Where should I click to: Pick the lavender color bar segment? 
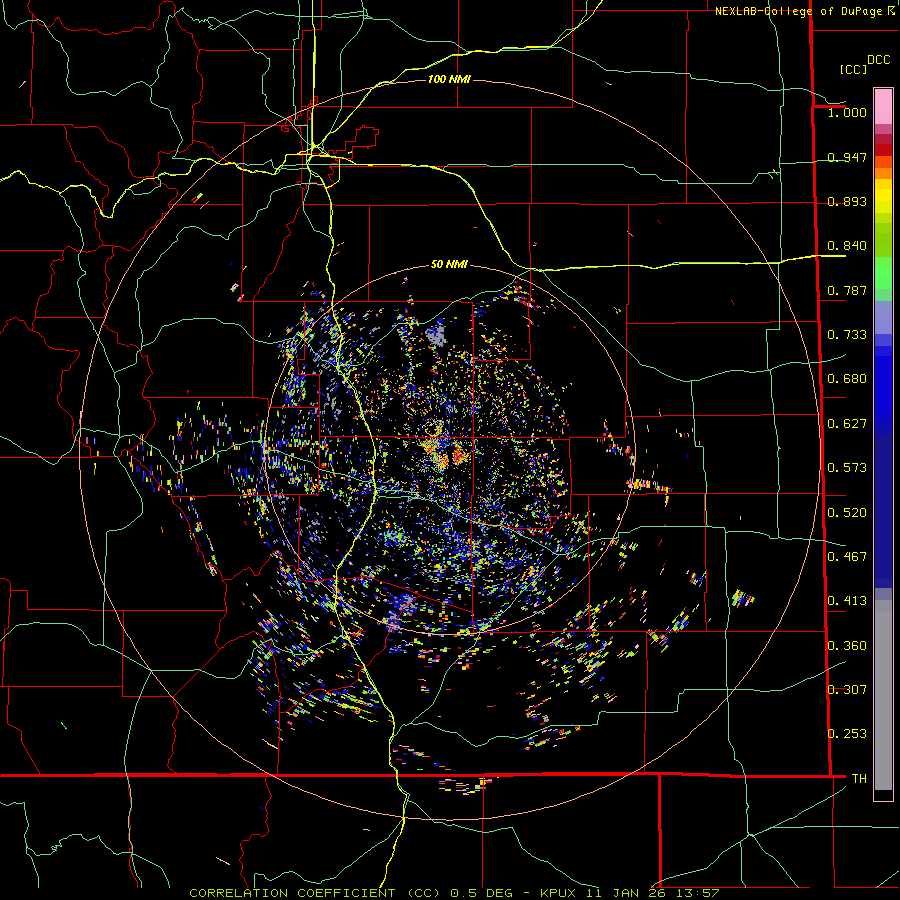click(x=883, y=317)
